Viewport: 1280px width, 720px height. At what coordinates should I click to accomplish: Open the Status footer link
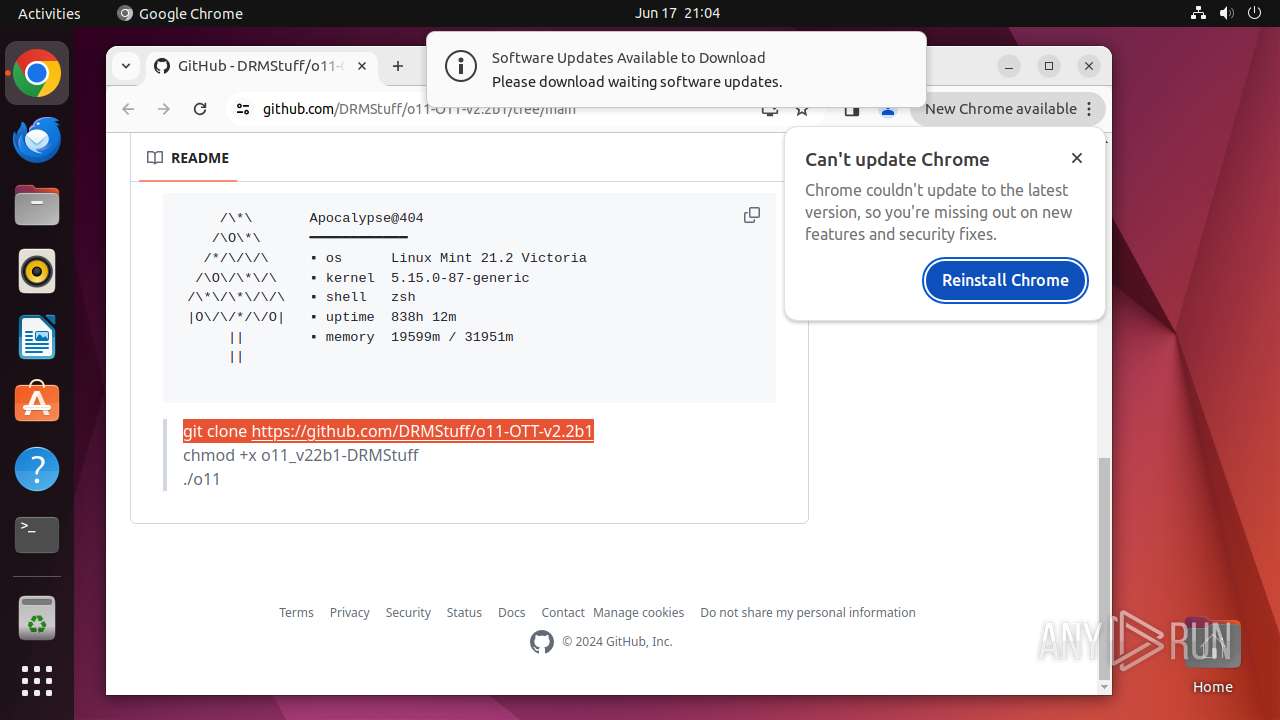(x=464, y=612)
